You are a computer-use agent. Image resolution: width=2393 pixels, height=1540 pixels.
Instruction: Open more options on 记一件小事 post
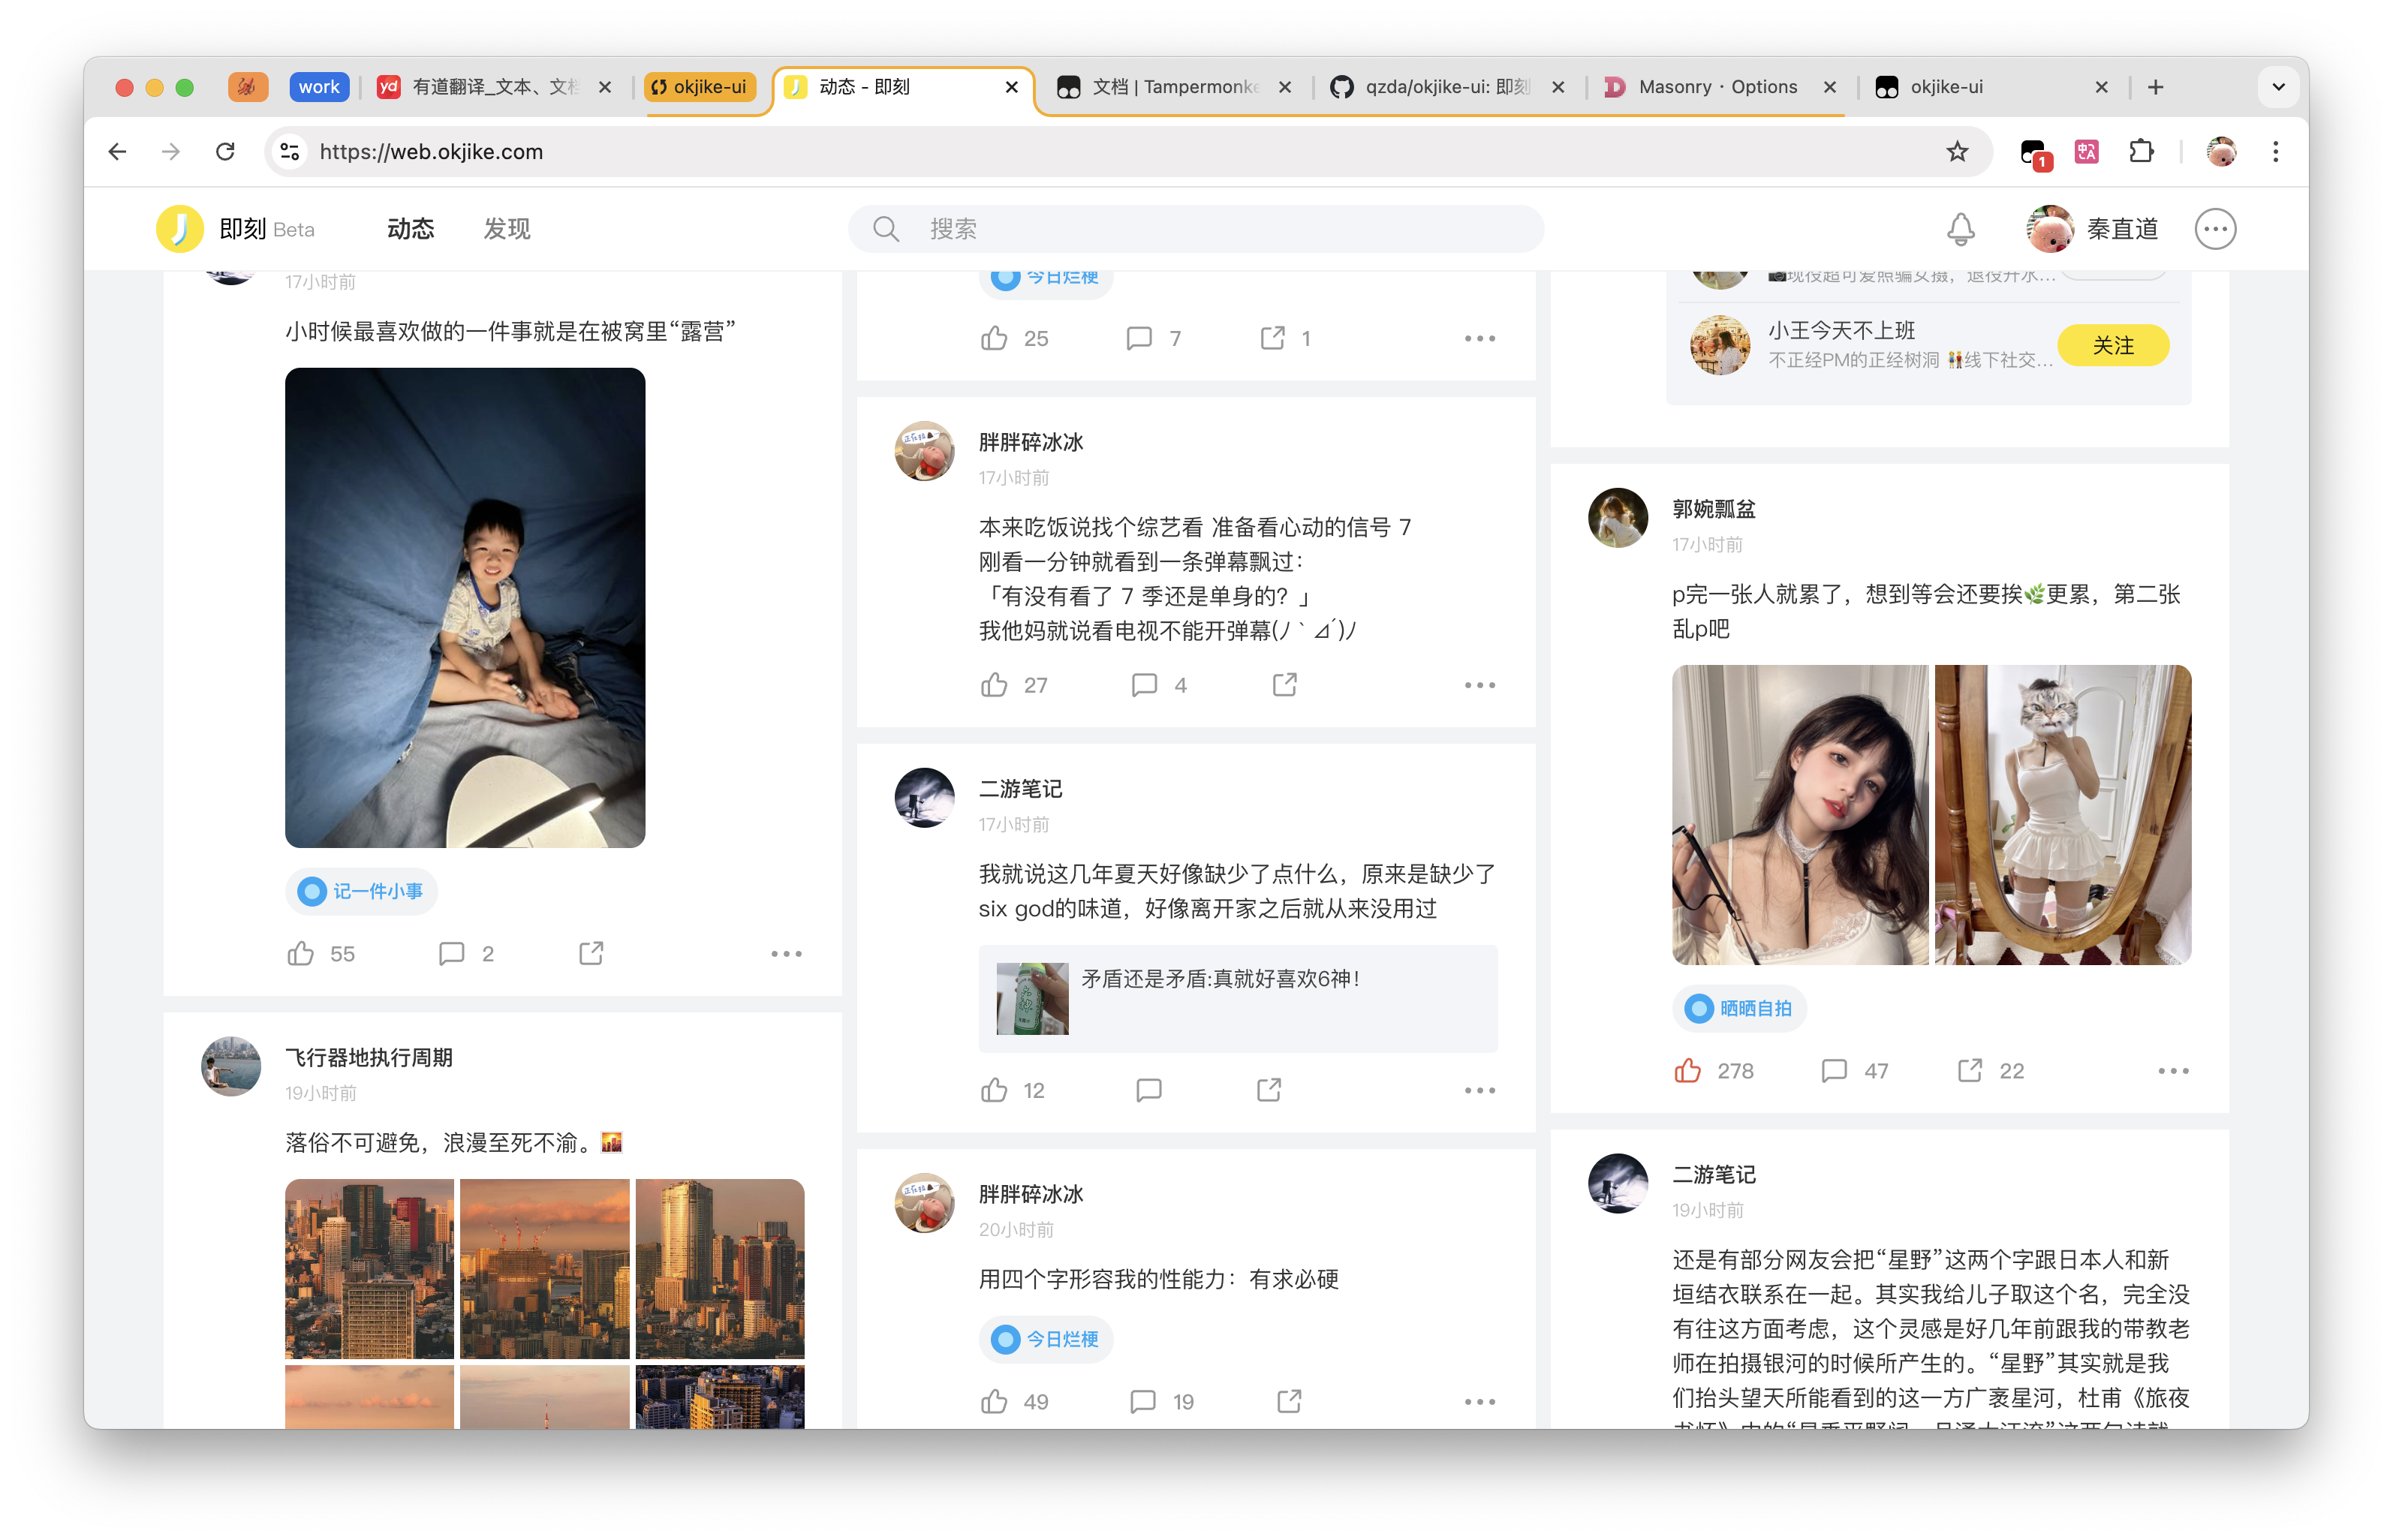[x=786, y=954]
